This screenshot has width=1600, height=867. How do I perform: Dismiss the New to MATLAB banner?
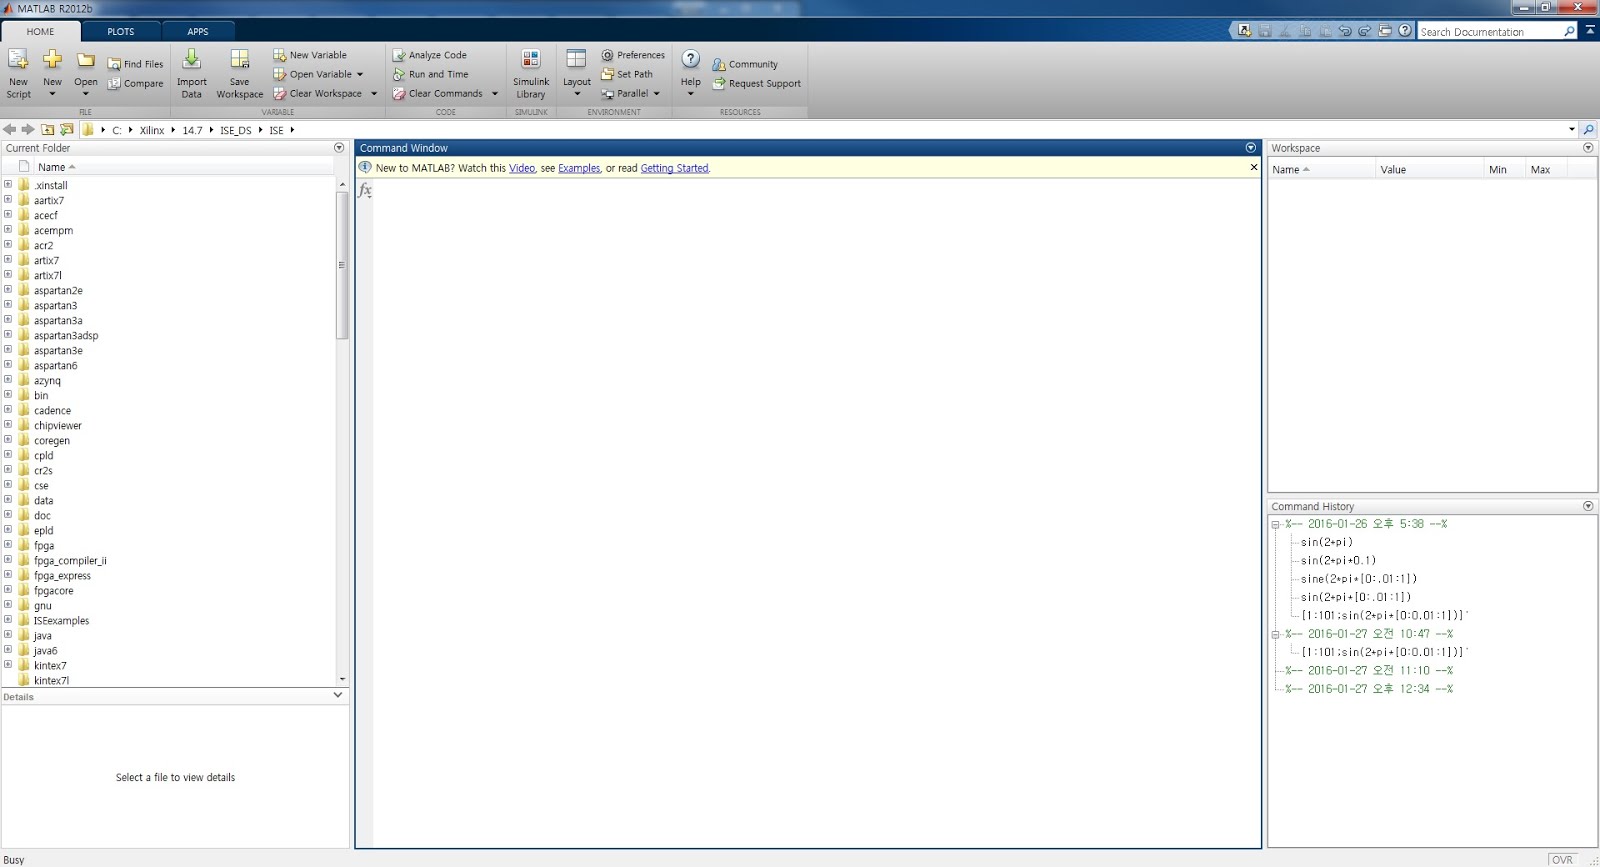[1254, 168]
